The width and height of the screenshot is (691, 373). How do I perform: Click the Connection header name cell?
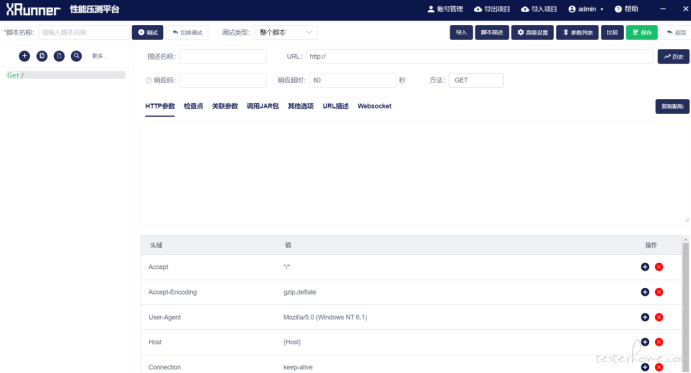pos(164,367)
